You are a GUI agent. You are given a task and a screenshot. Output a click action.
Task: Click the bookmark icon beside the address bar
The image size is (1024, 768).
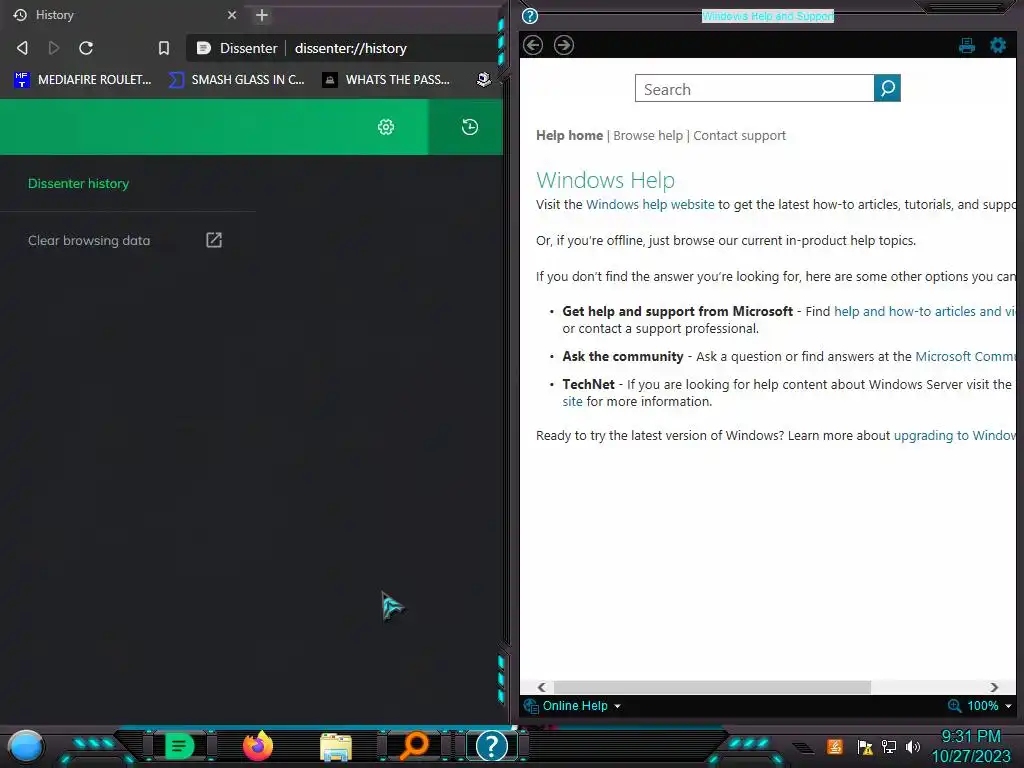[x=164, y=48]
